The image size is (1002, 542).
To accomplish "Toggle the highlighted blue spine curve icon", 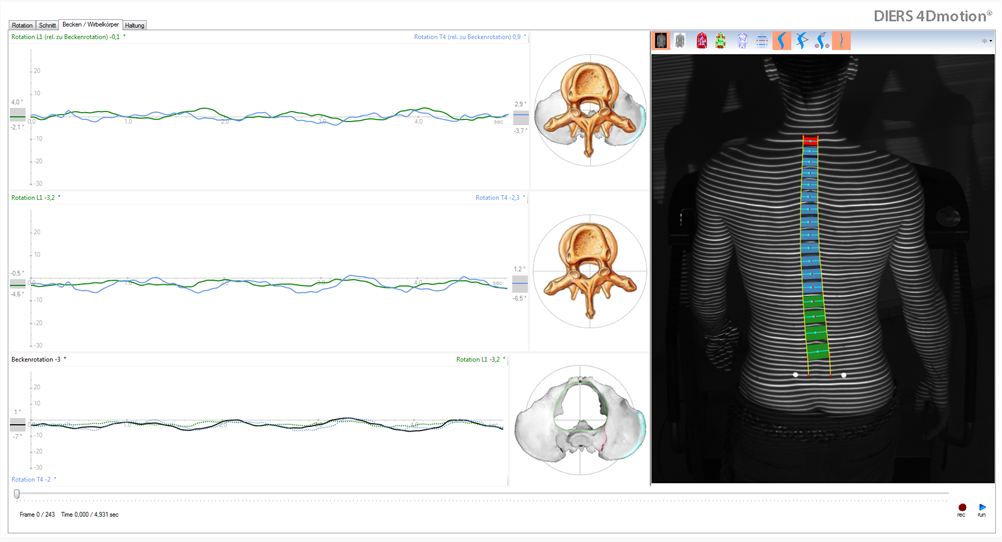I will [x=782, y=41].
